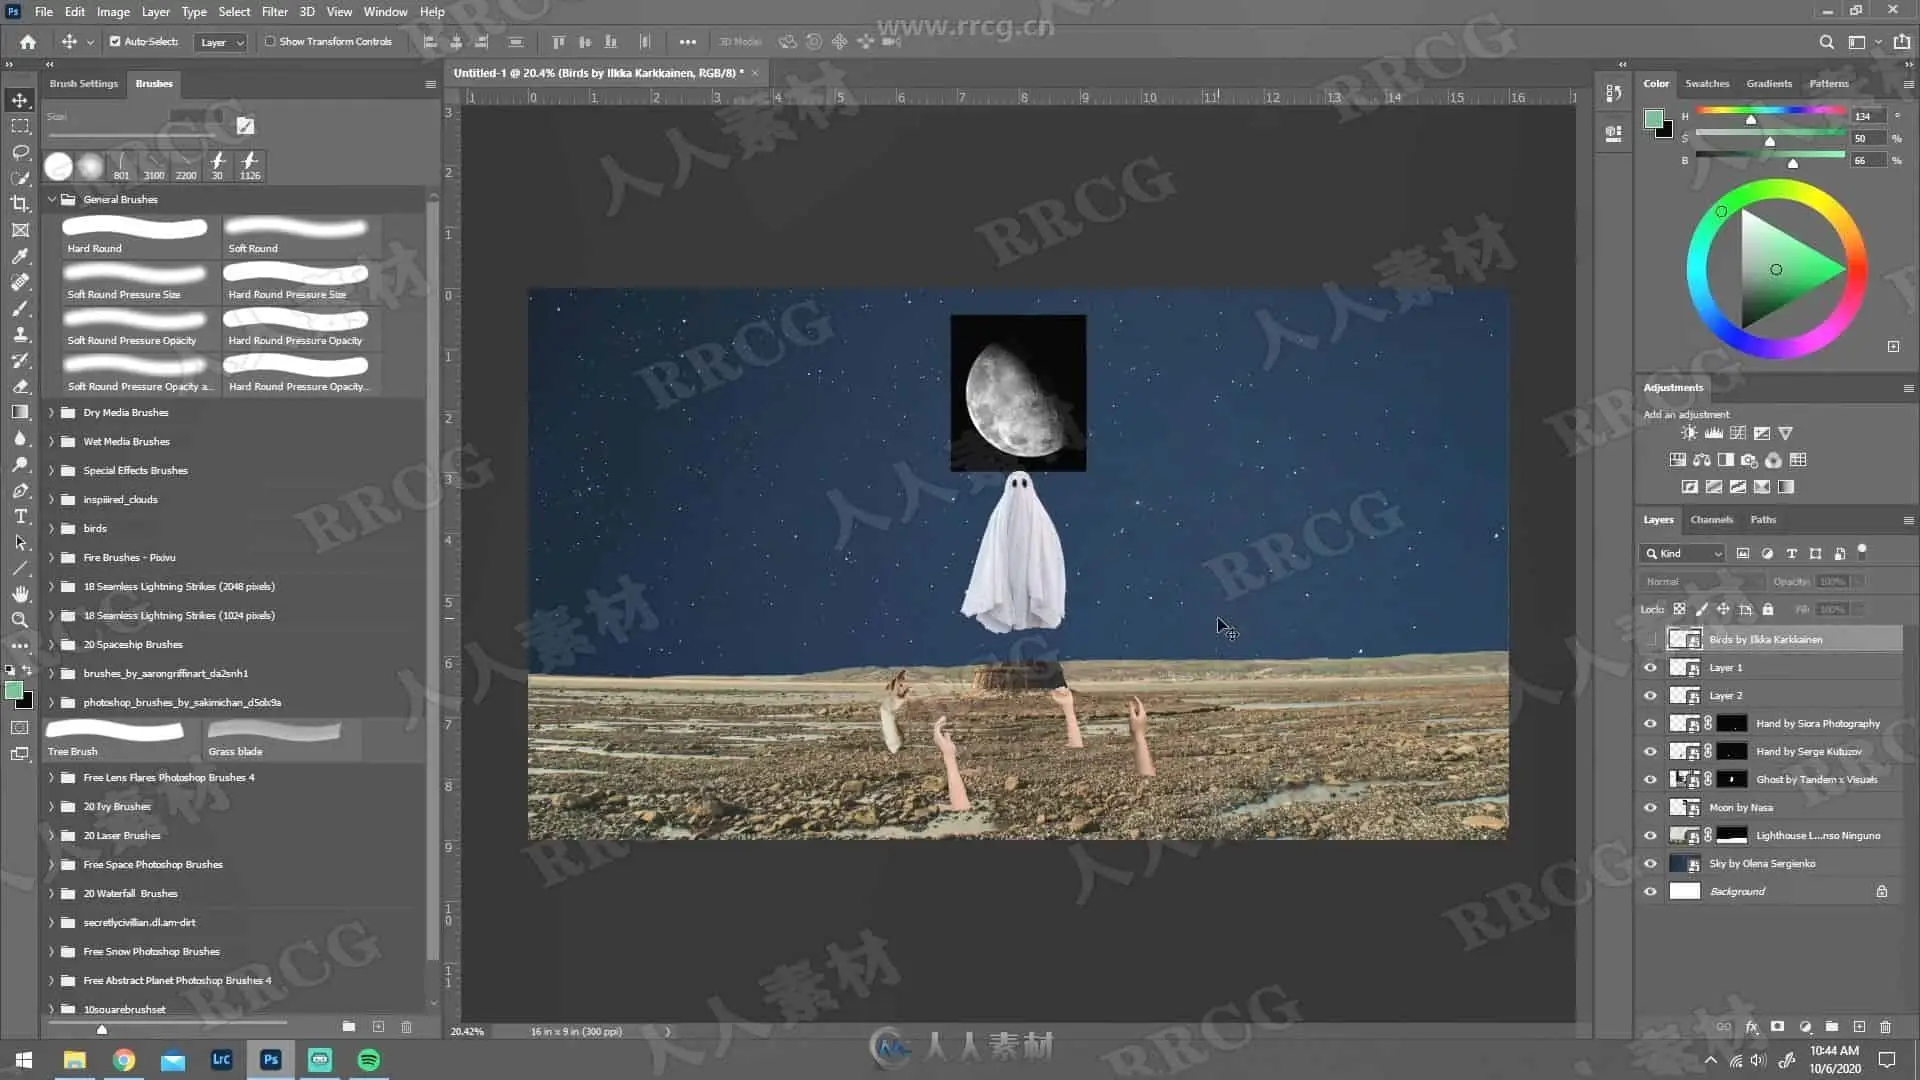The image size is (1920, 1080).
Task: Create a new group in Layers panel
Action: [1832, 1027]
